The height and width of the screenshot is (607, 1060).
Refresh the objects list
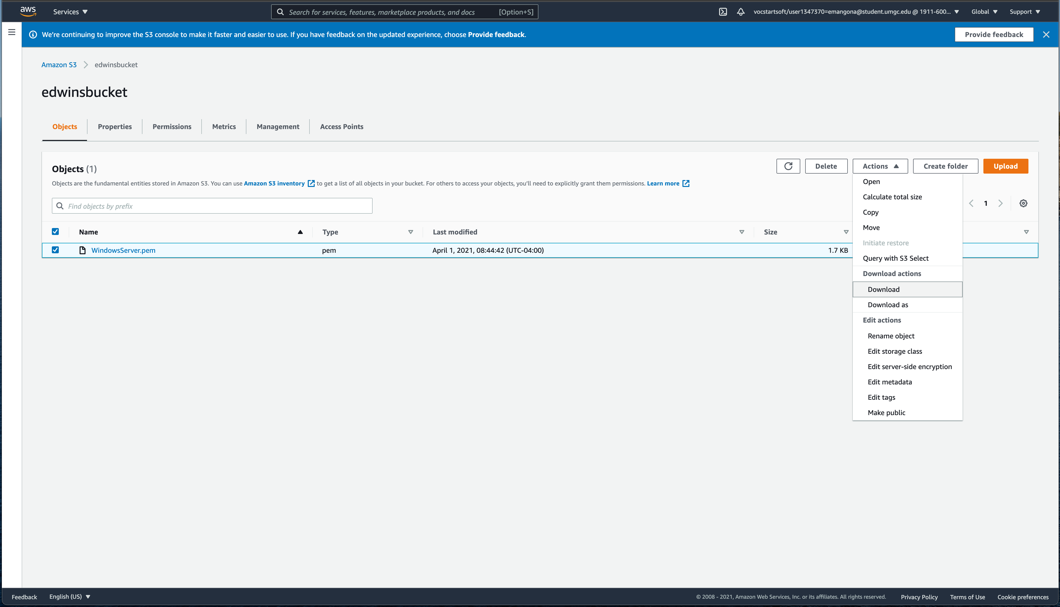click(788, 166)
